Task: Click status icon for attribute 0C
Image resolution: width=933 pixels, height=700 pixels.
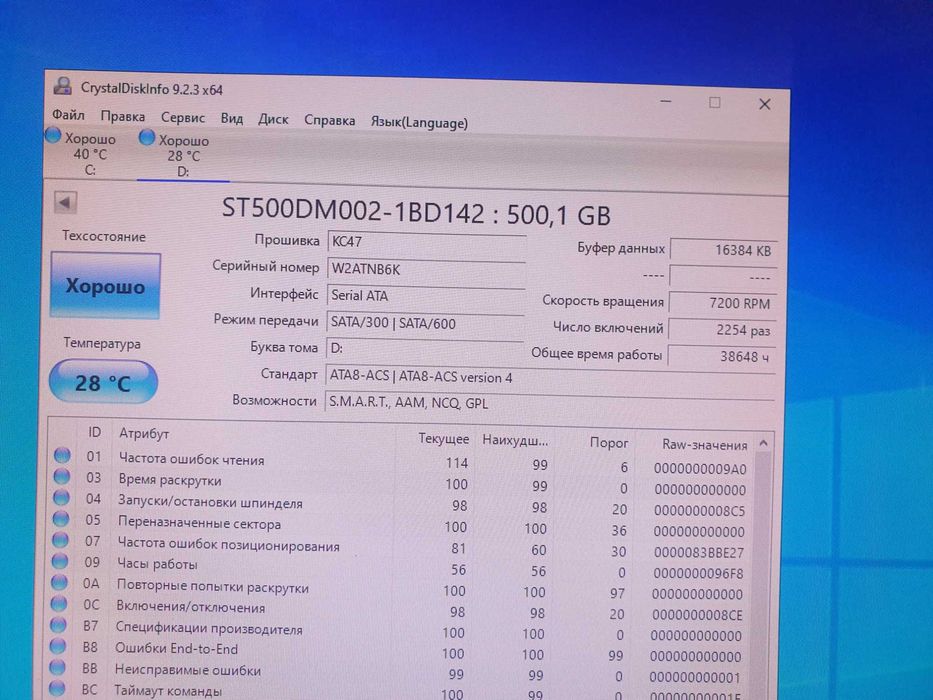Action: 58,603
